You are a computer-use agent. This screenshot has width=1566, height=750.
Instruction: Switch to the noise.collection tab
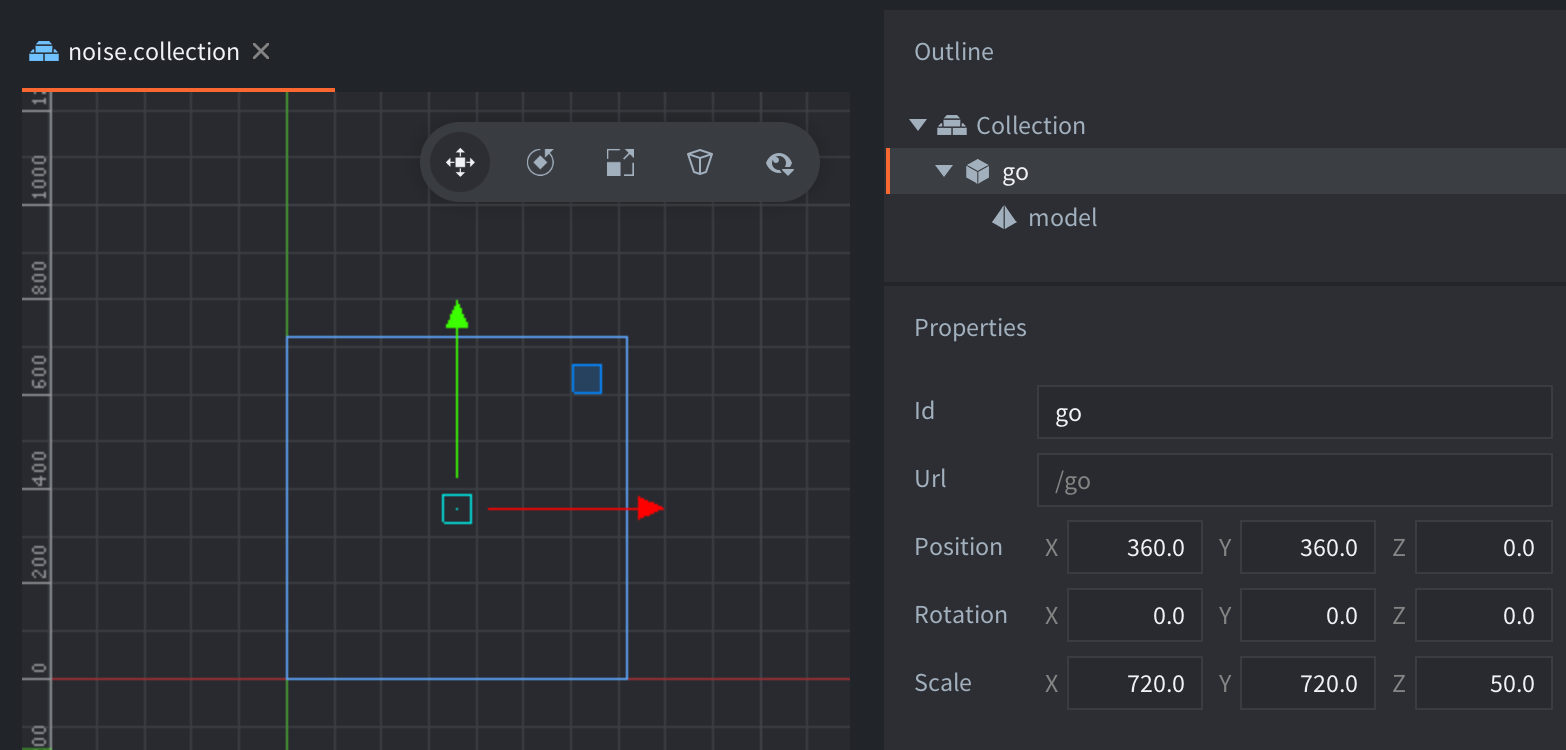point(150,50)
